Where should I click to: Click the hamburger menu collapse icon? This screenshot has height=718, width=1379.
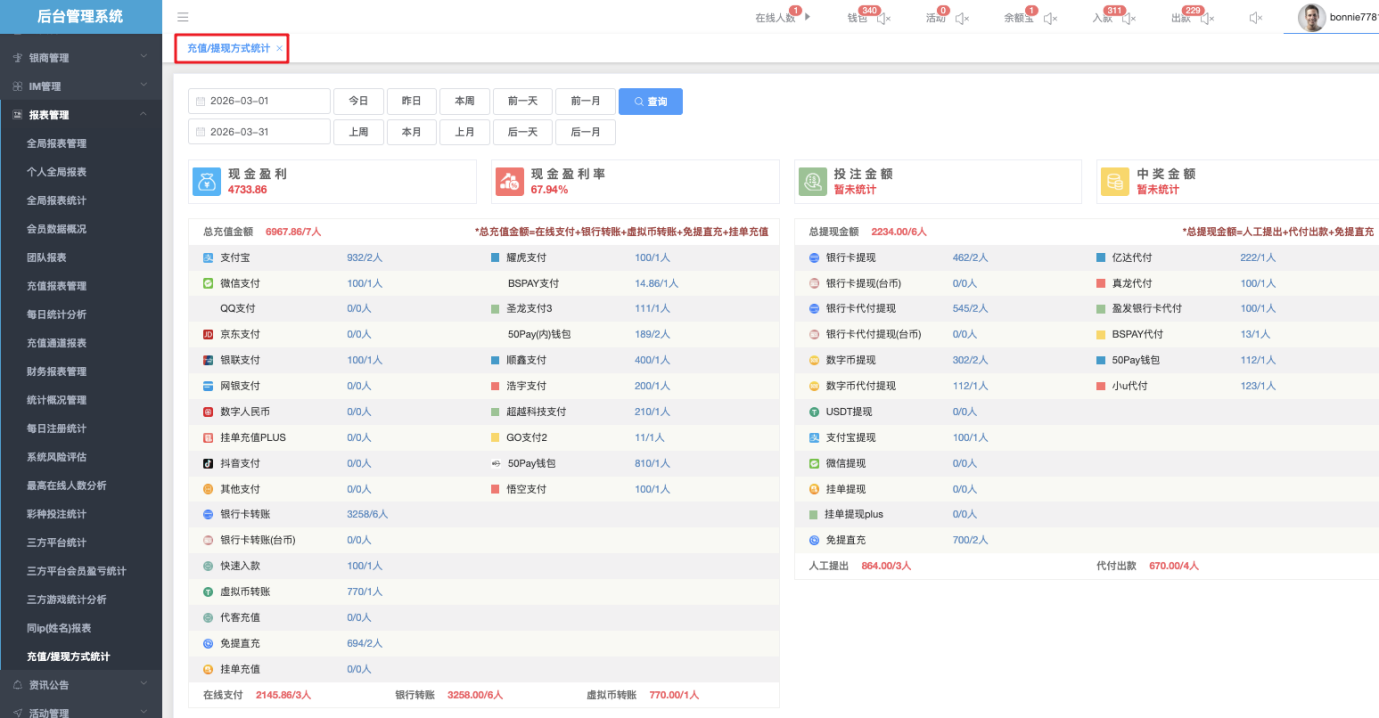tap(182, 17)
